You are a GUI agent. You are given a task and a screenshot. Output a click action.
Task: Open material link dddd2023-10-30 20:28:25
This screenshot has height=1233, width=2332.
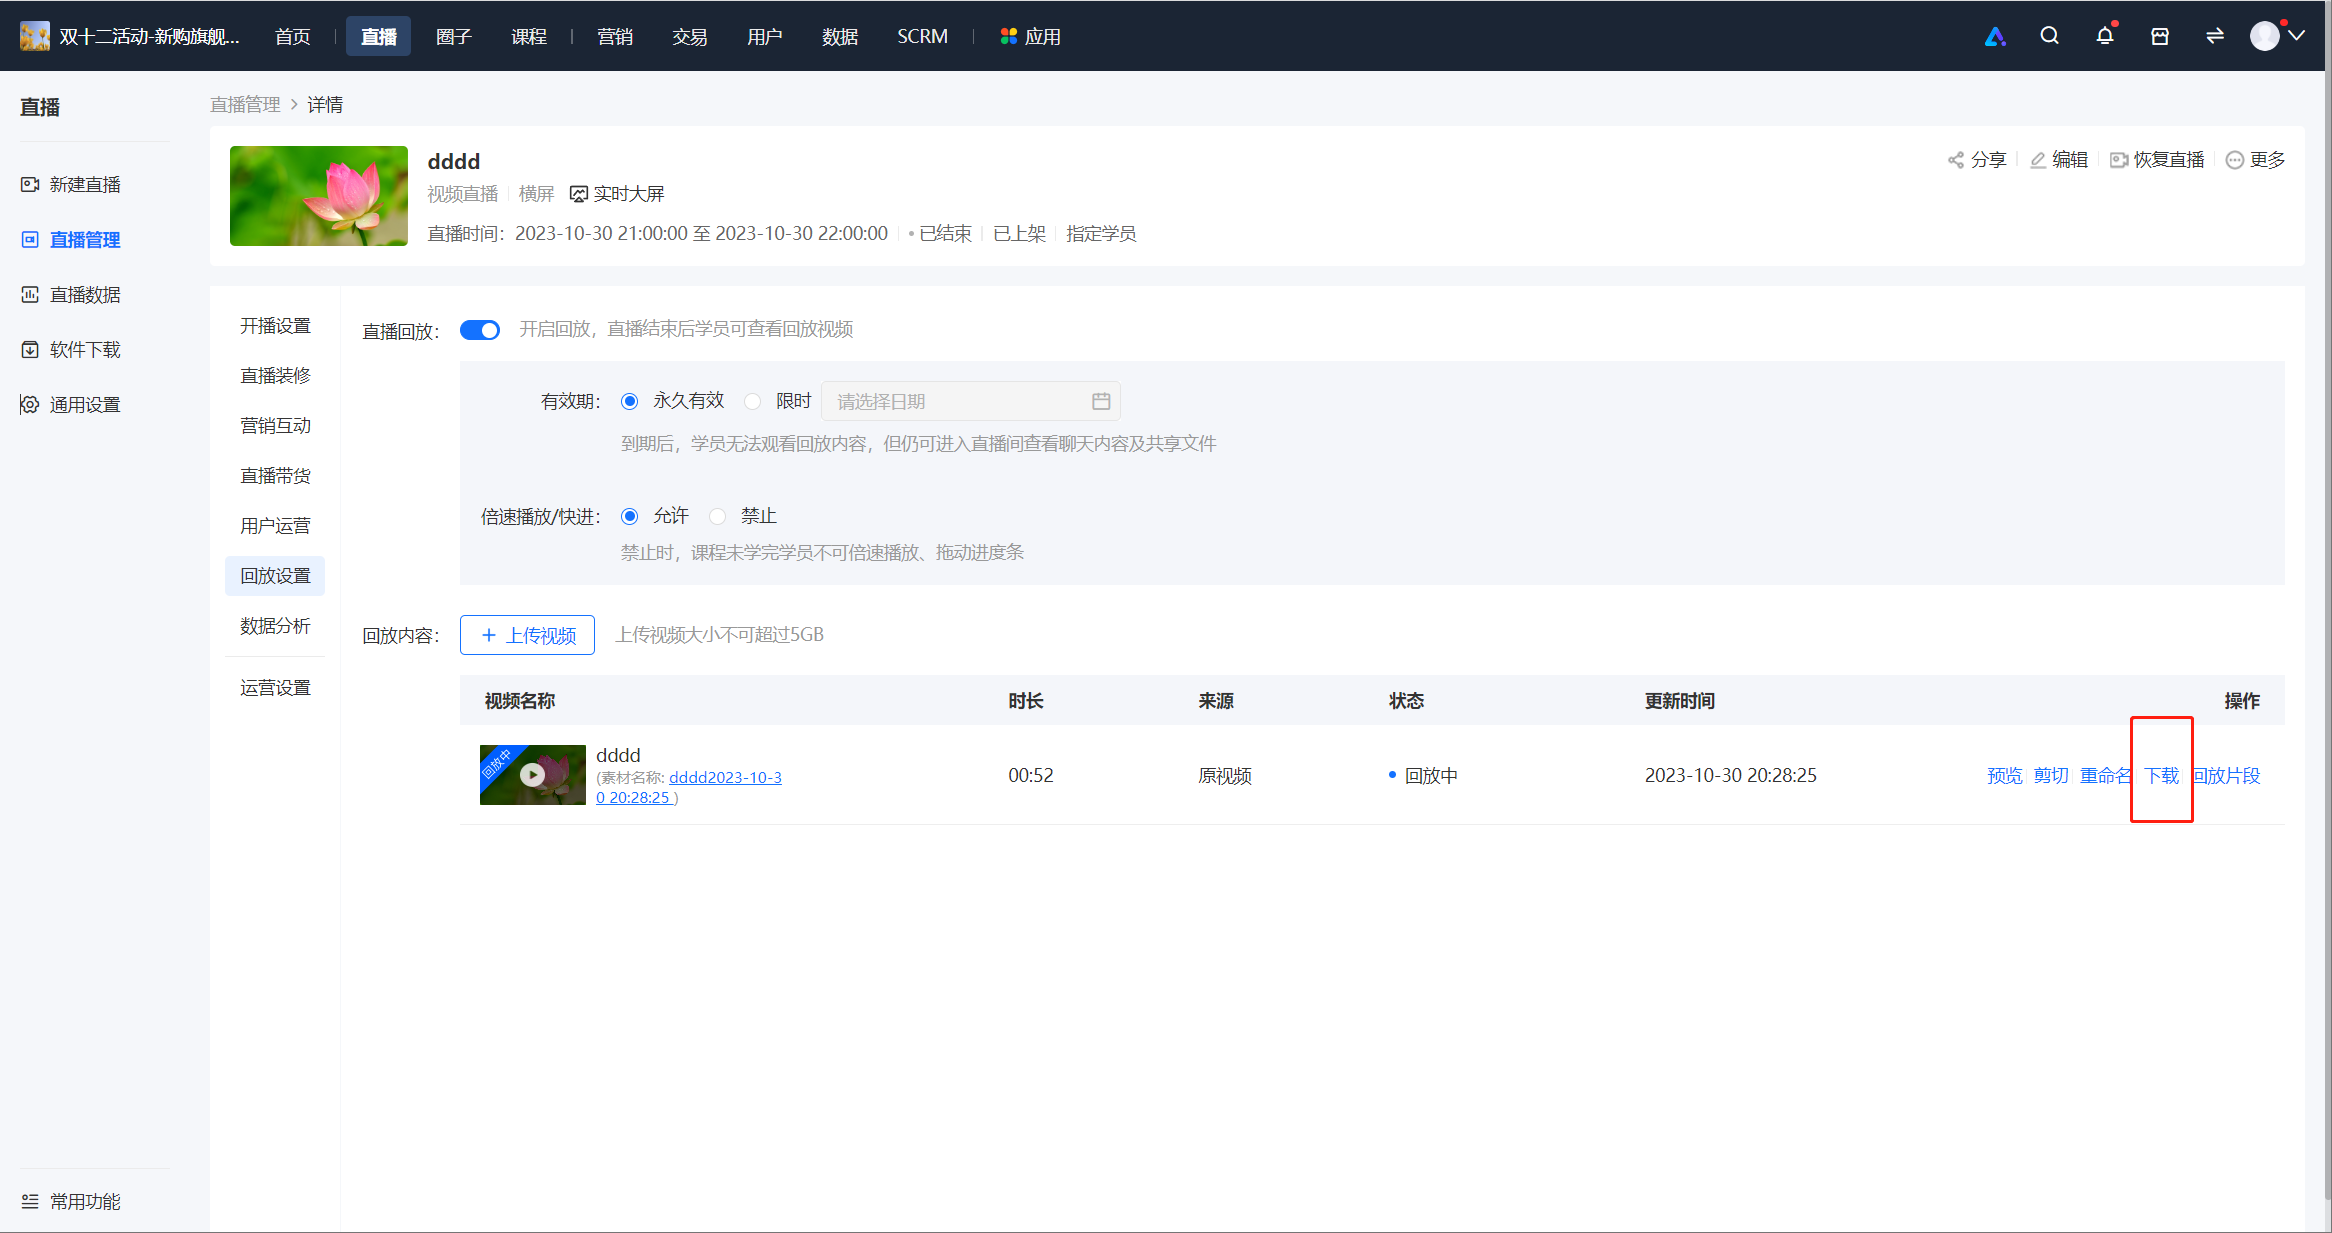pos(689,787)
